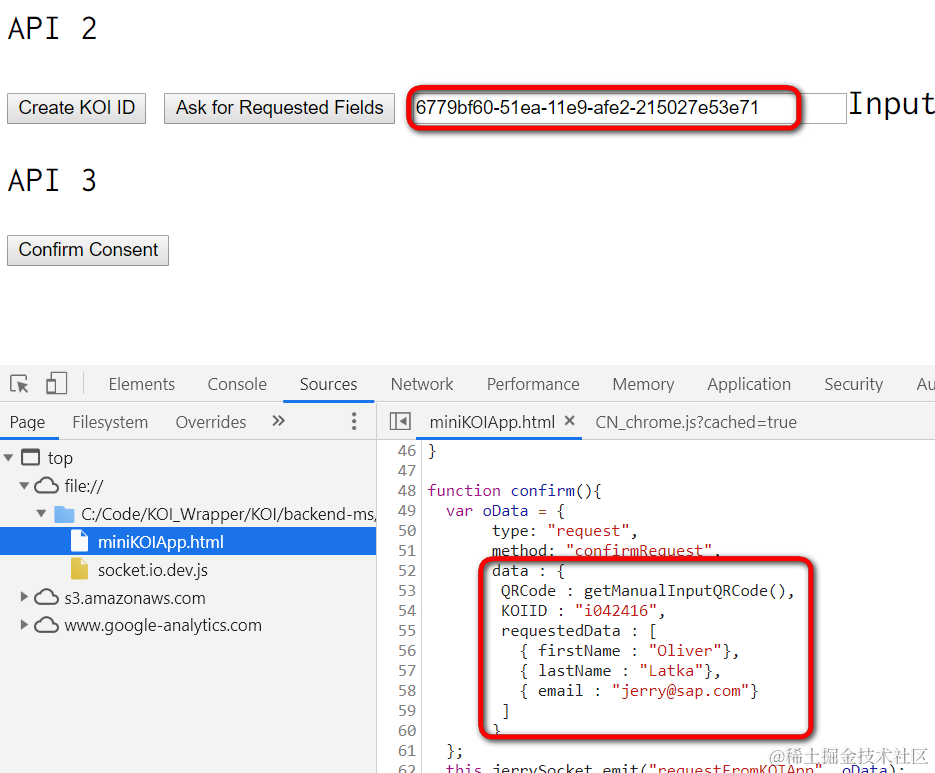Click the "i042416" KOIID string
Viewport: 935px width, 773px height.
coord(615,611)
